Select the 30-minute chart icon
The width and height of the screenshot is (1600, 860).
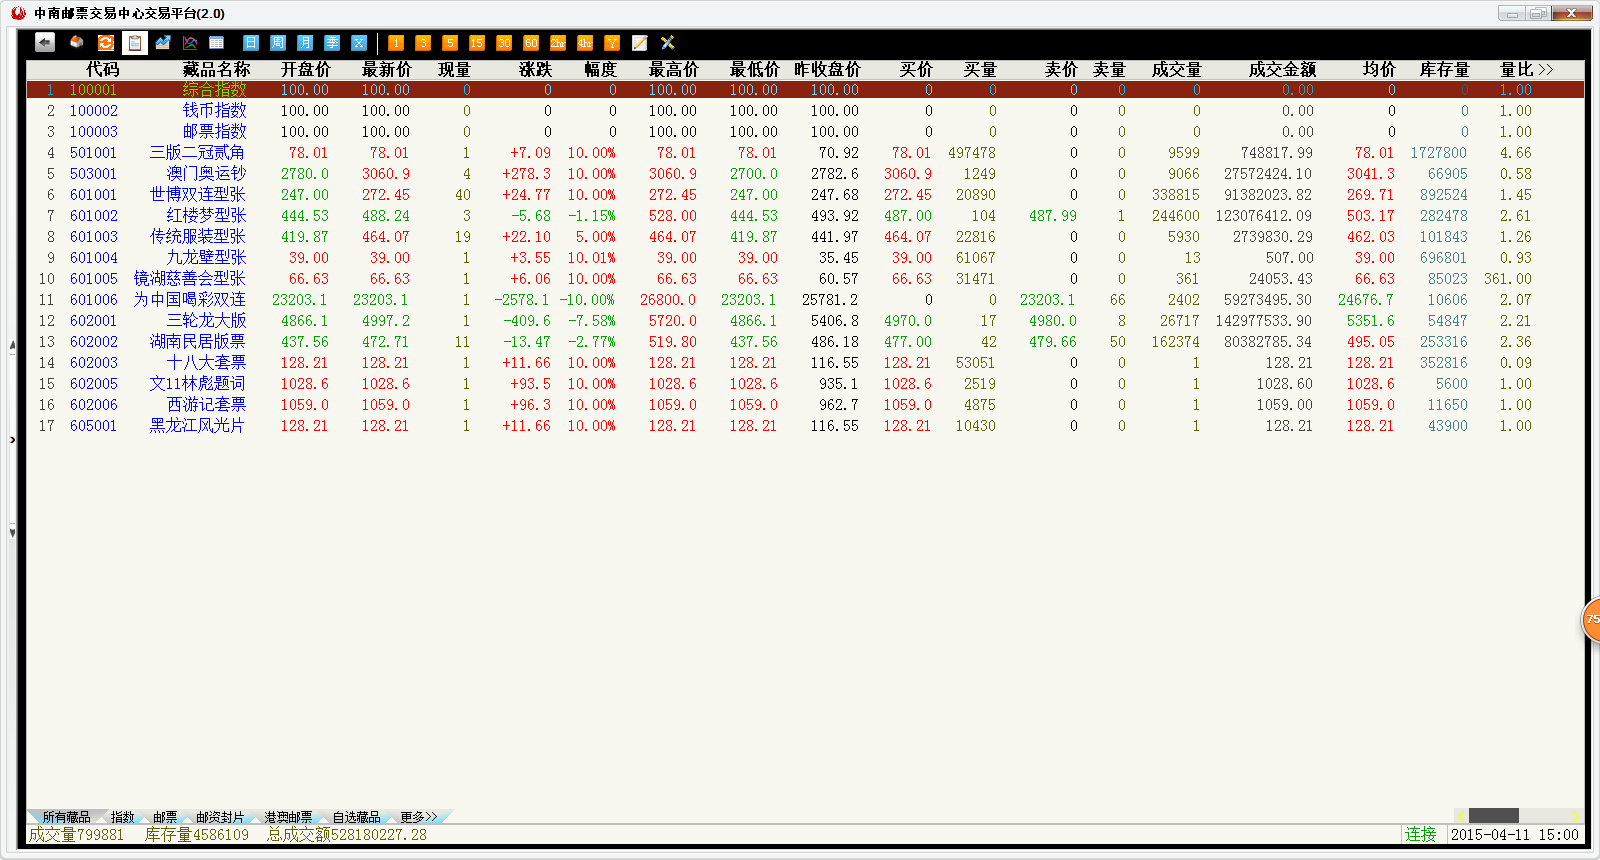(x=504, y=43)
